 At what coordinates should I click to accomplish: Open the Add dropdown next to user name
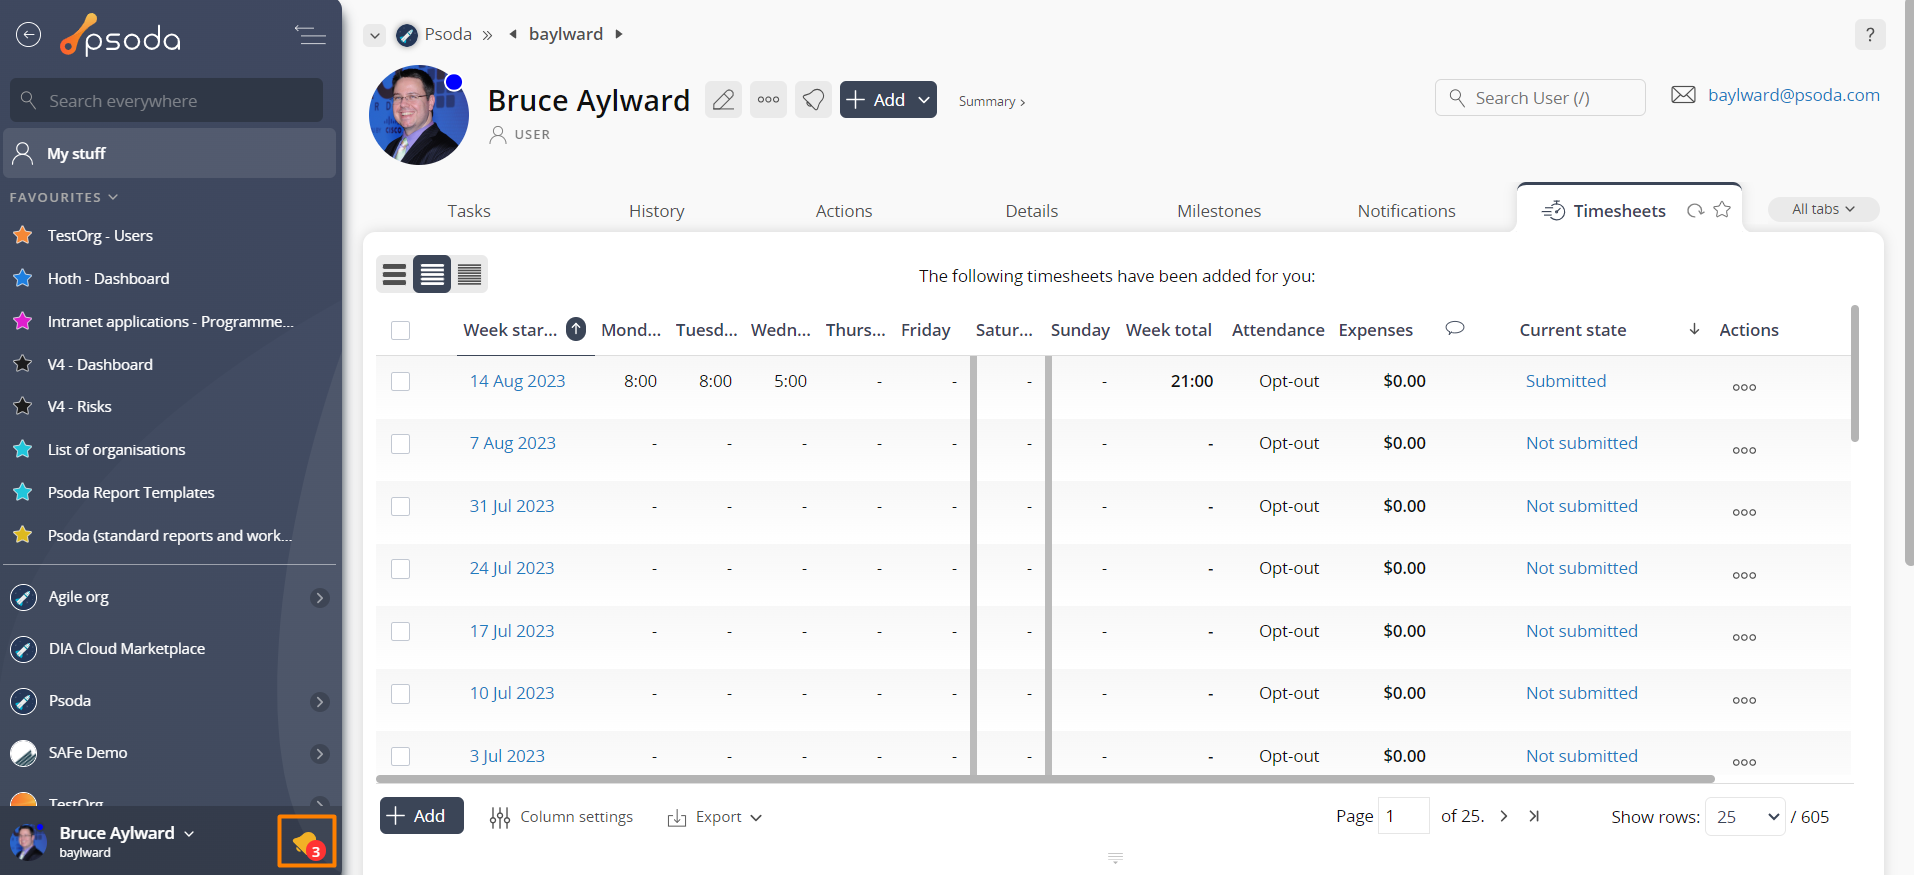point(888,100)
